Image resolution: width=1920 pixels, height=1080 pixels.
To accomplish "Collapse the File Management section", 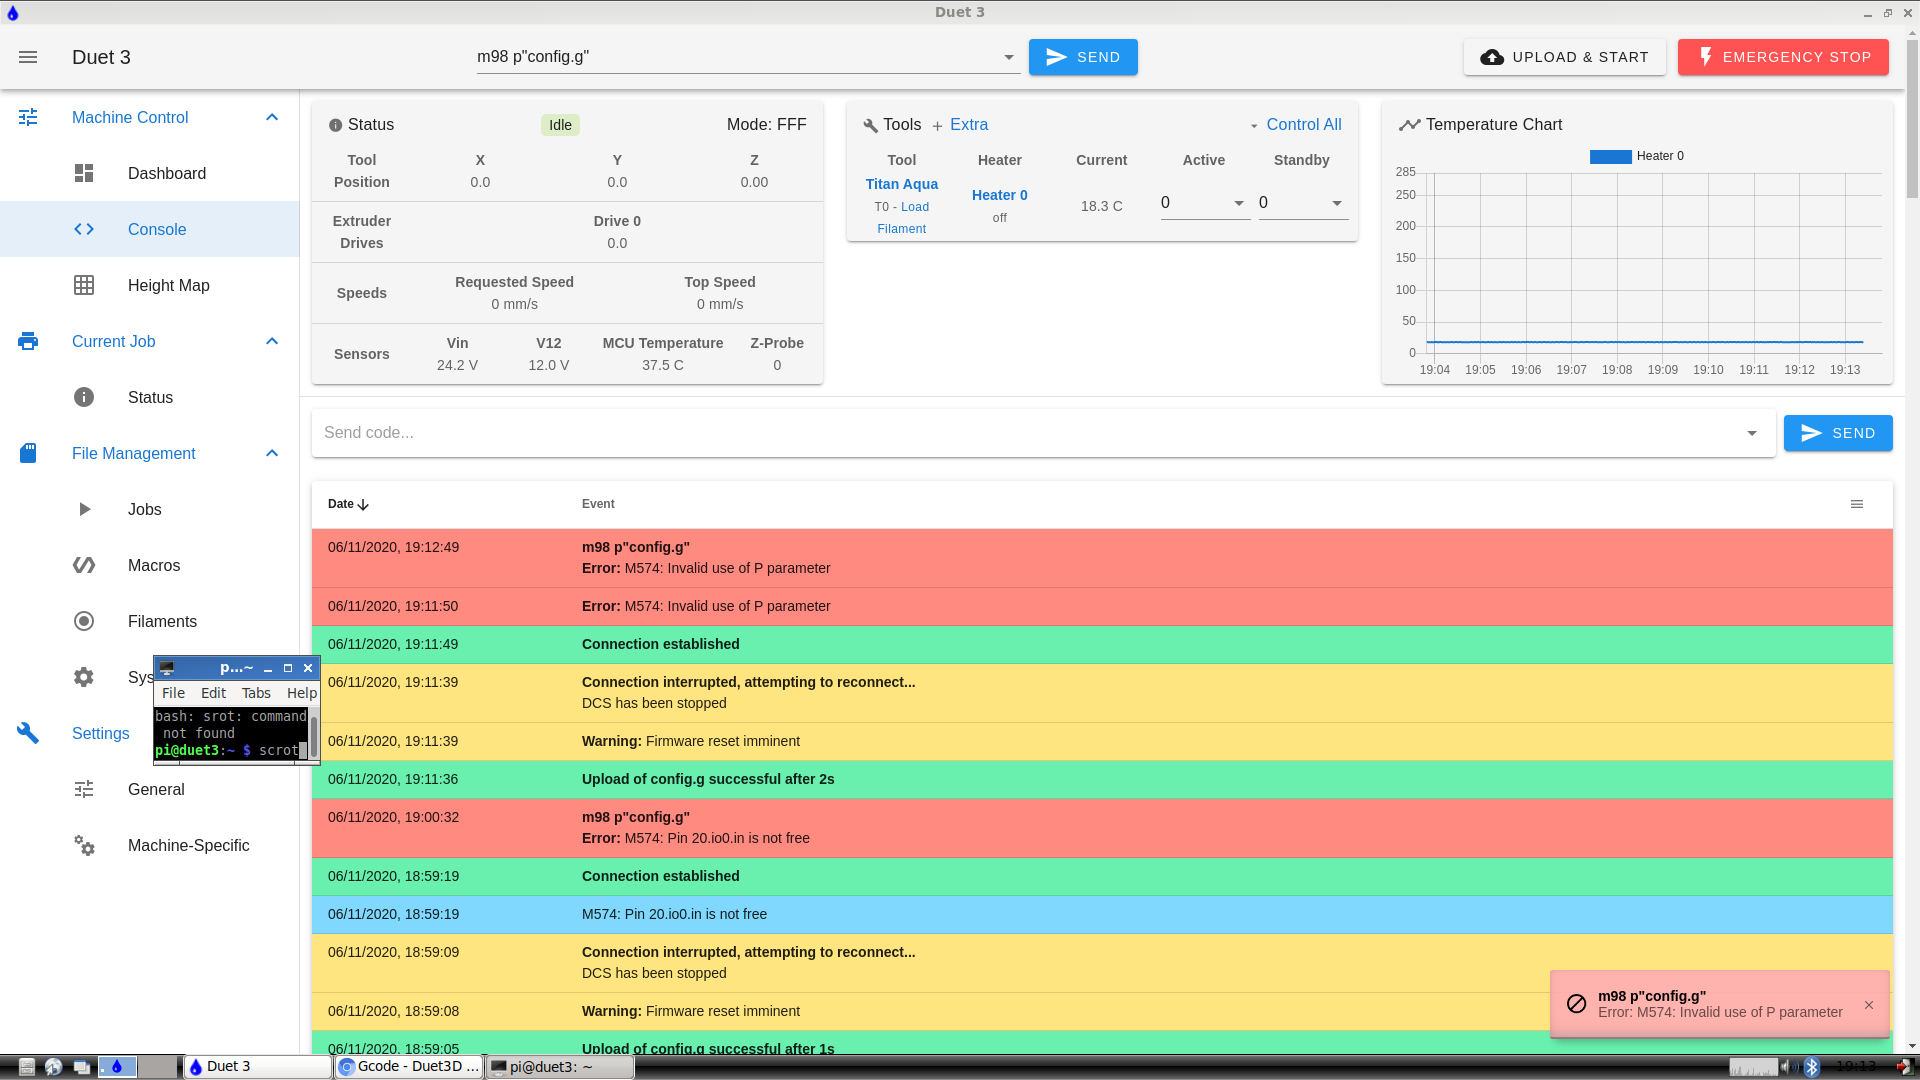I will coord(272,453).
